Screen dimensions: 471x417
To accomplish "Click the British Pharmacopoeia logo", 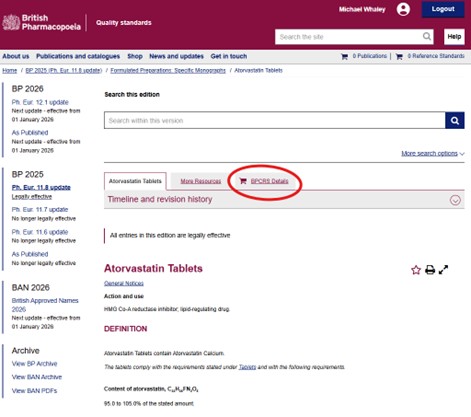I will point(42,22).
